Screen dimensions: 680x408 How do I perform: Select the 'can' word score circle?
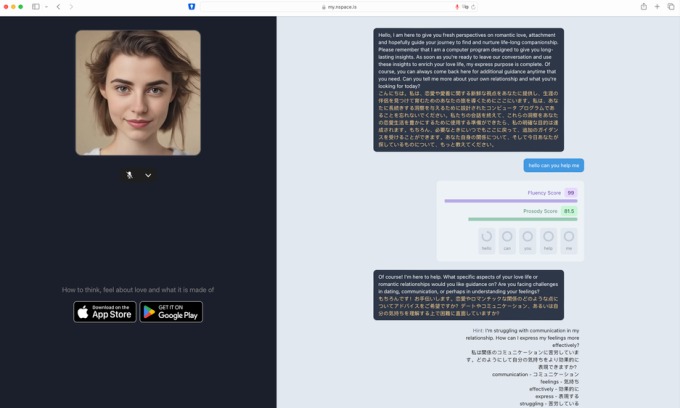coord(507,240)
